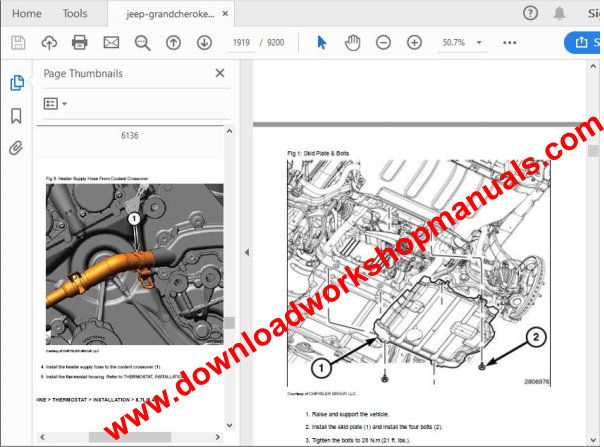Viewport: 604px width, 447px height.
Task: Collapse the navigation pane arrow
Action: point(247,252)
